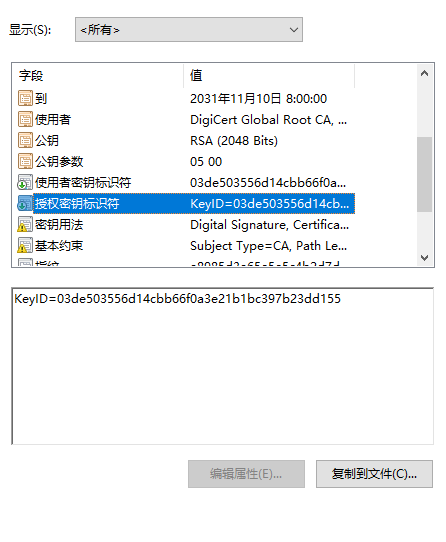Click the 到 (valid to) field icon

25,99
